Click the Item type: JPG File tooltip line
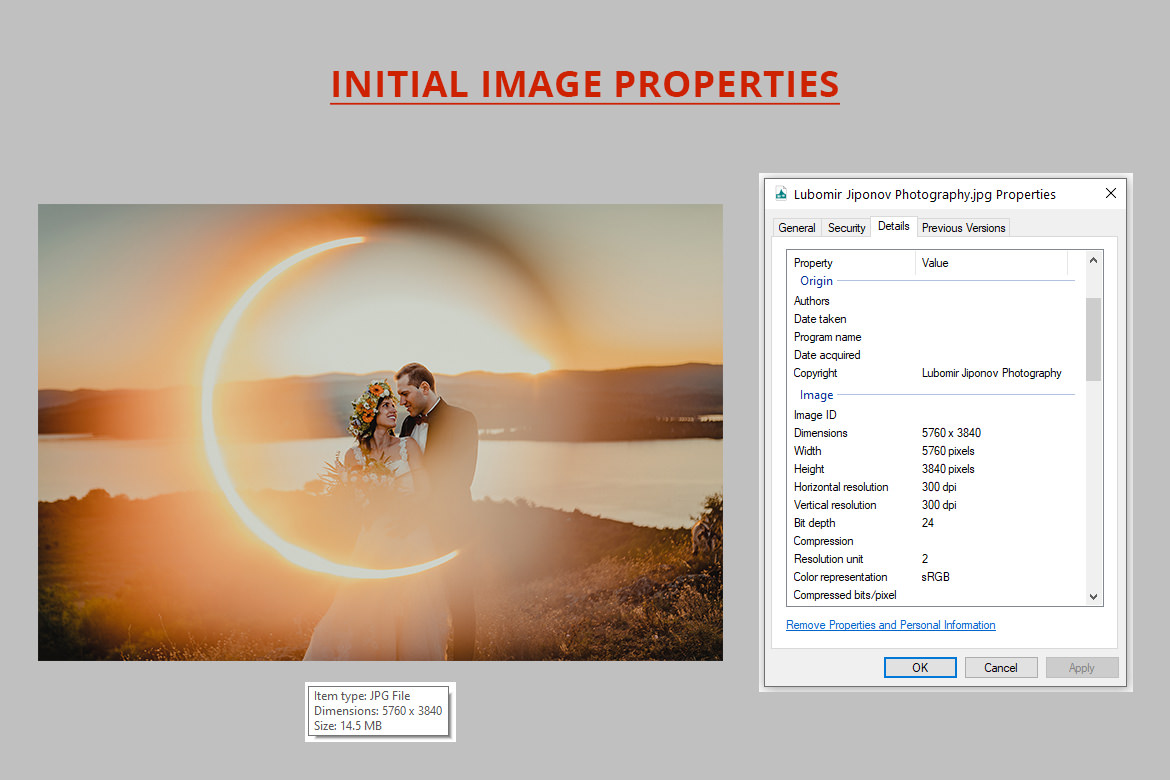 point(362,696)
